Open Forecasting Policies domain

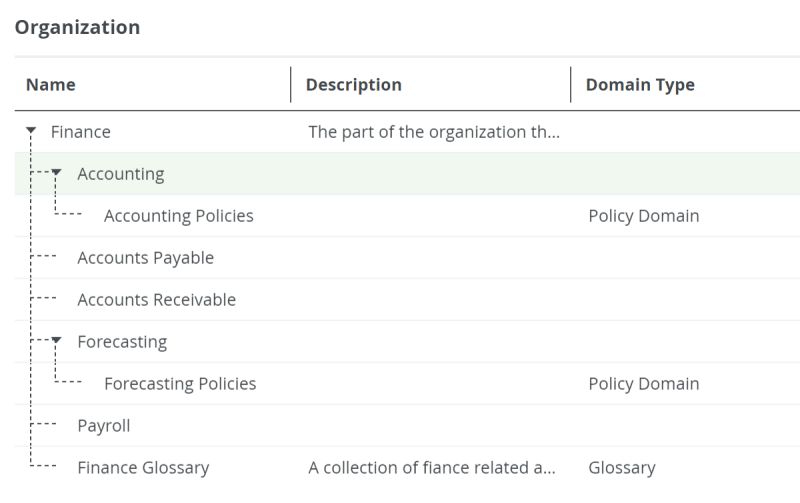(180, 384)
